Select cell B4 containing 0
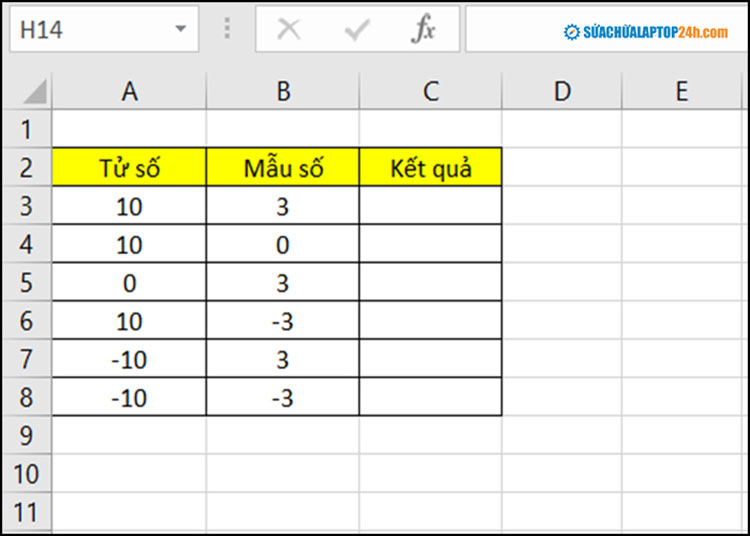The image size is (750, 536). coord(283,245)
